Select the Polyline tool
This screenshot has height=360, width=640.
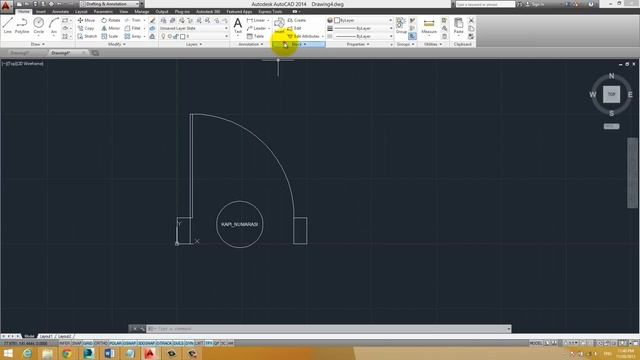click(x=22, y=26)
